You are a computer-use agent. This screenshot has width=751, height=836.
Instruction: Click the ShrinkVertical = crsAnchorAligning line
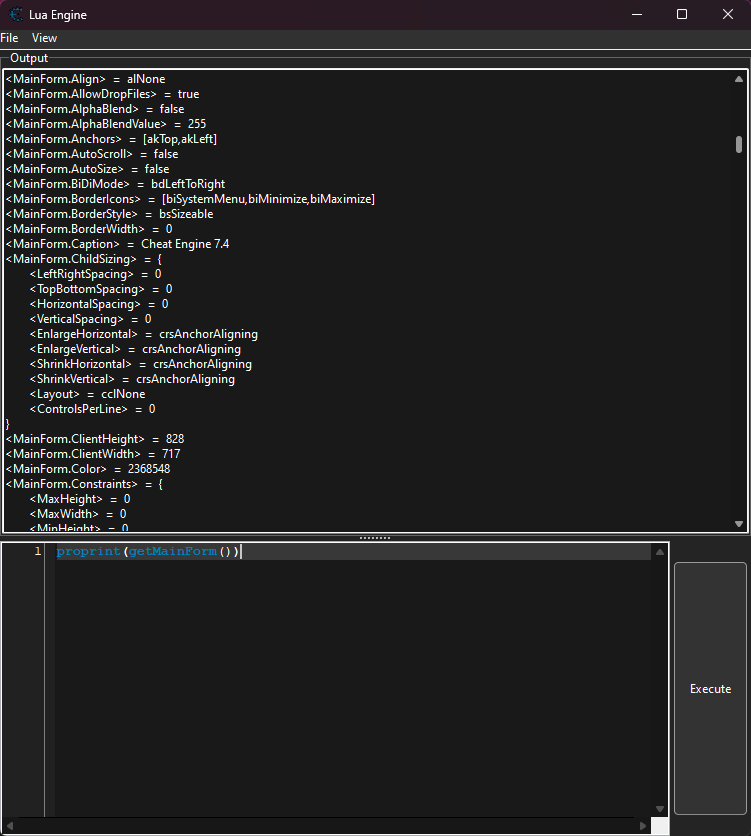coord(132,379)
